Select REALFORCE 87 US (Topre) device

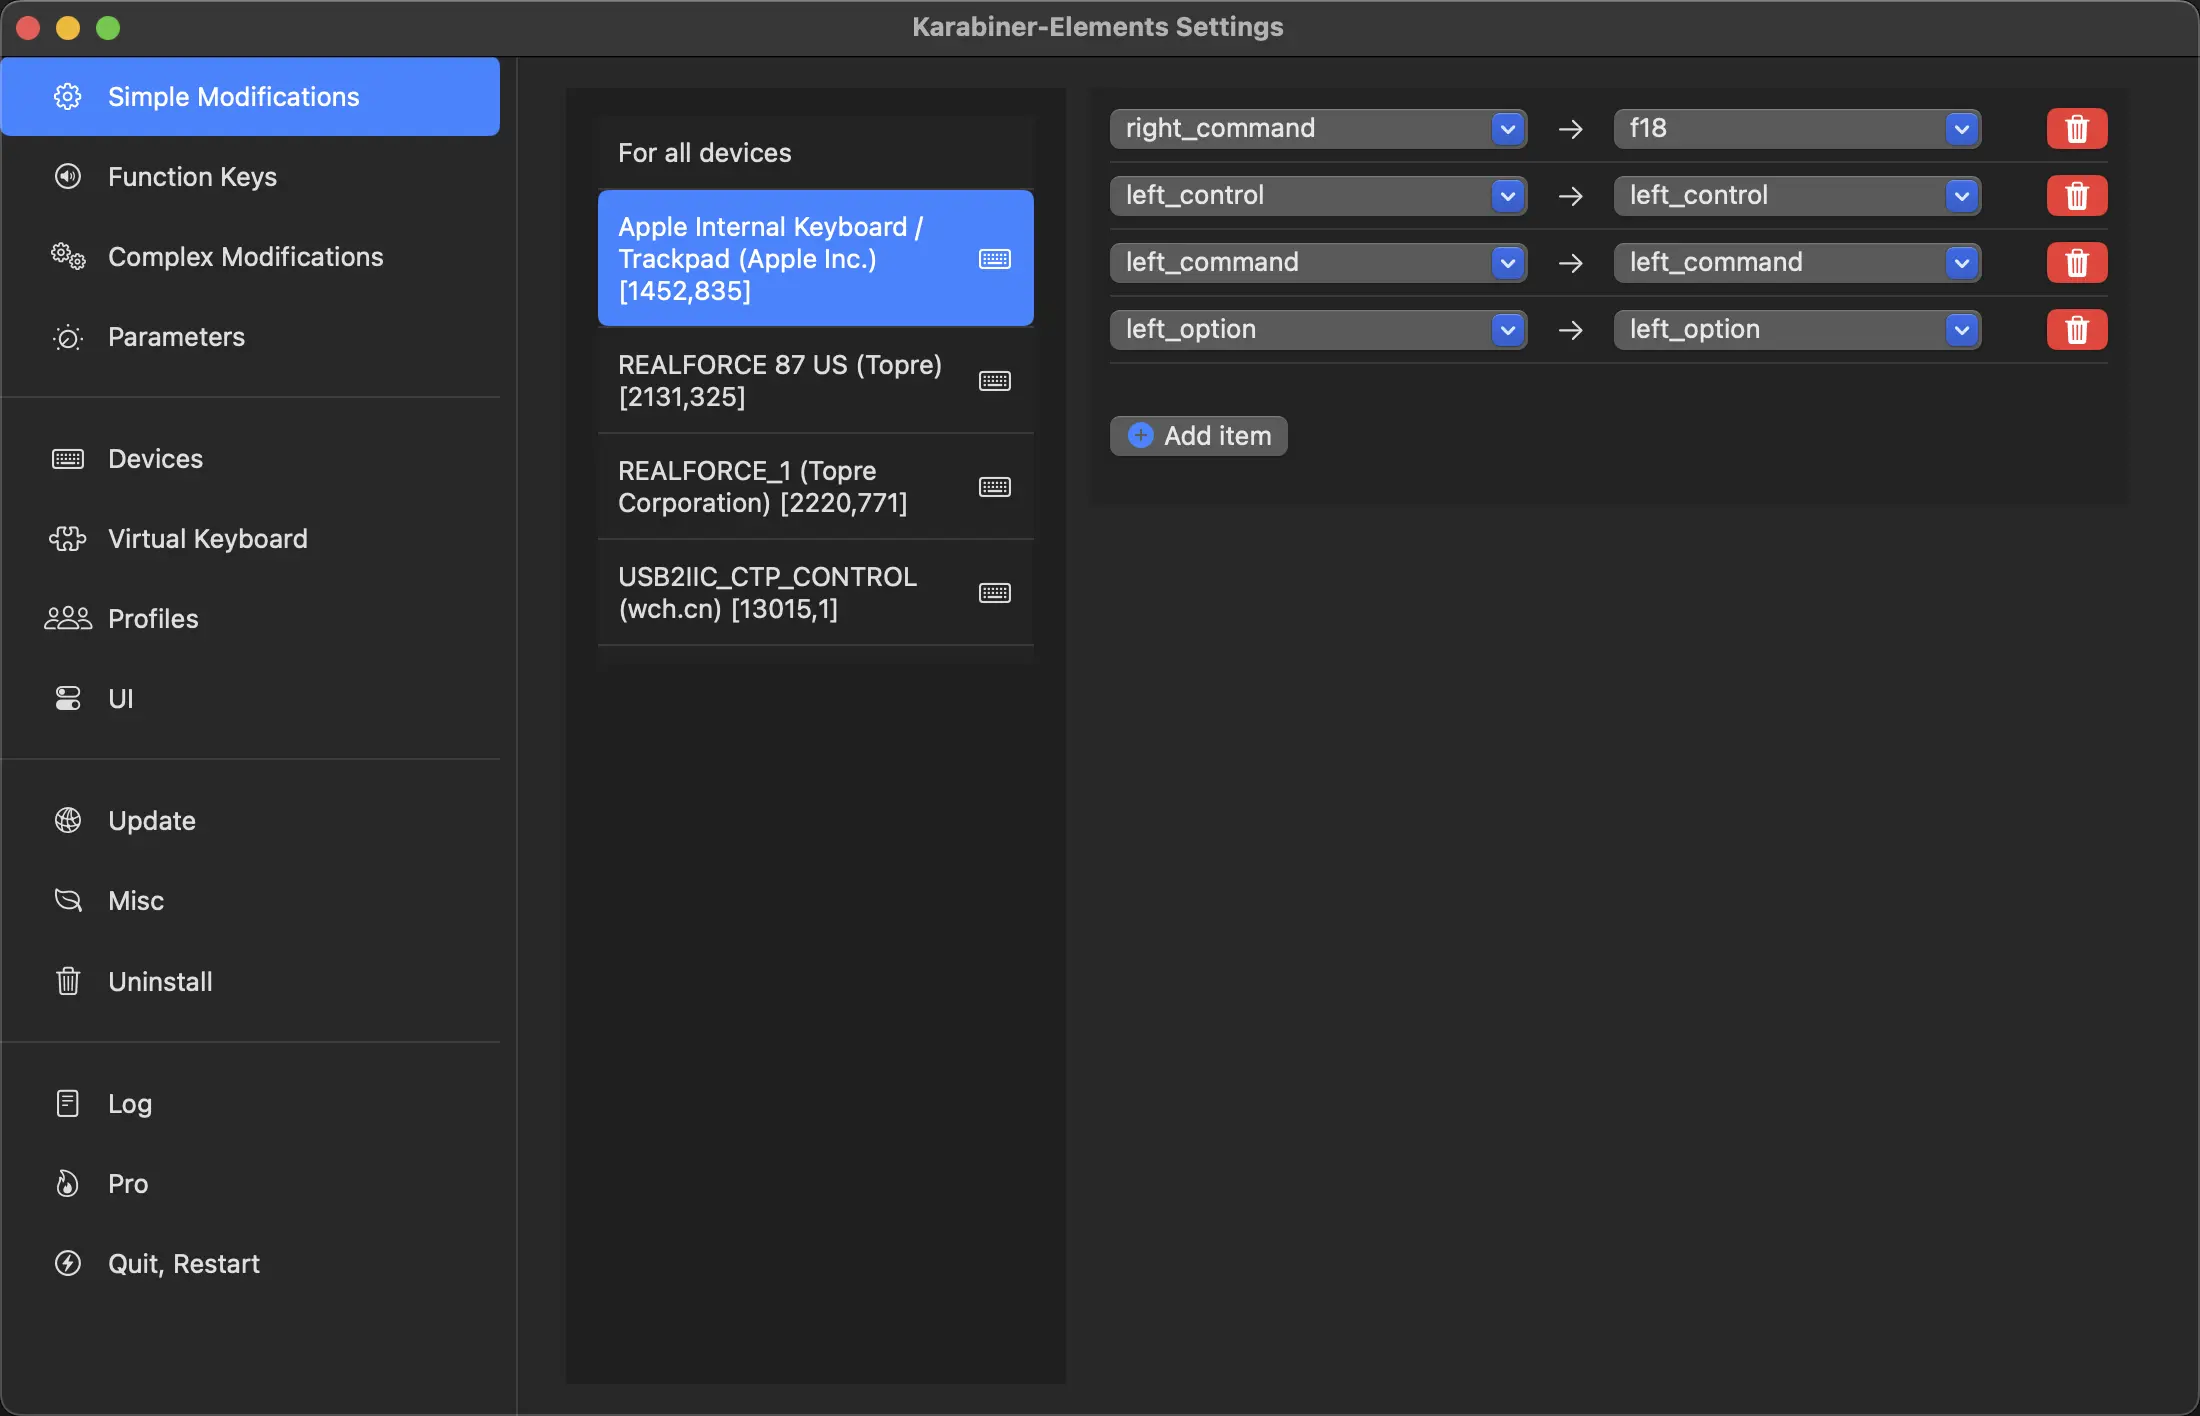pyautogui.click(x=815, y=381)
